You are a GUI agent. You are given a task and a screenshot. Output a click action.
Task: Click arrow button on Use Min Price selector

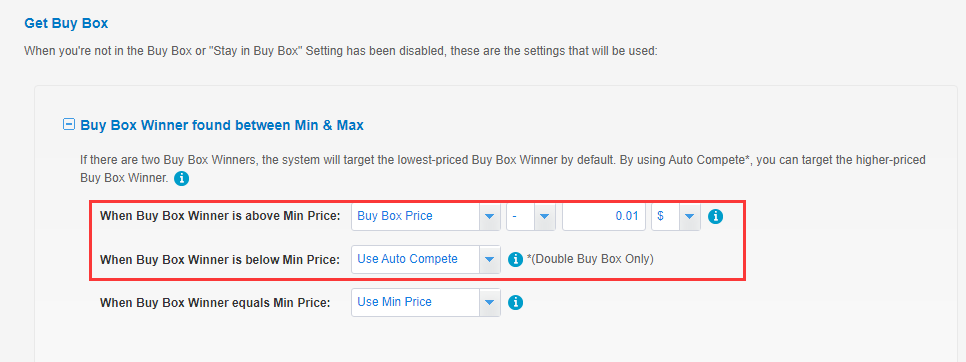[x=490, y=303]
